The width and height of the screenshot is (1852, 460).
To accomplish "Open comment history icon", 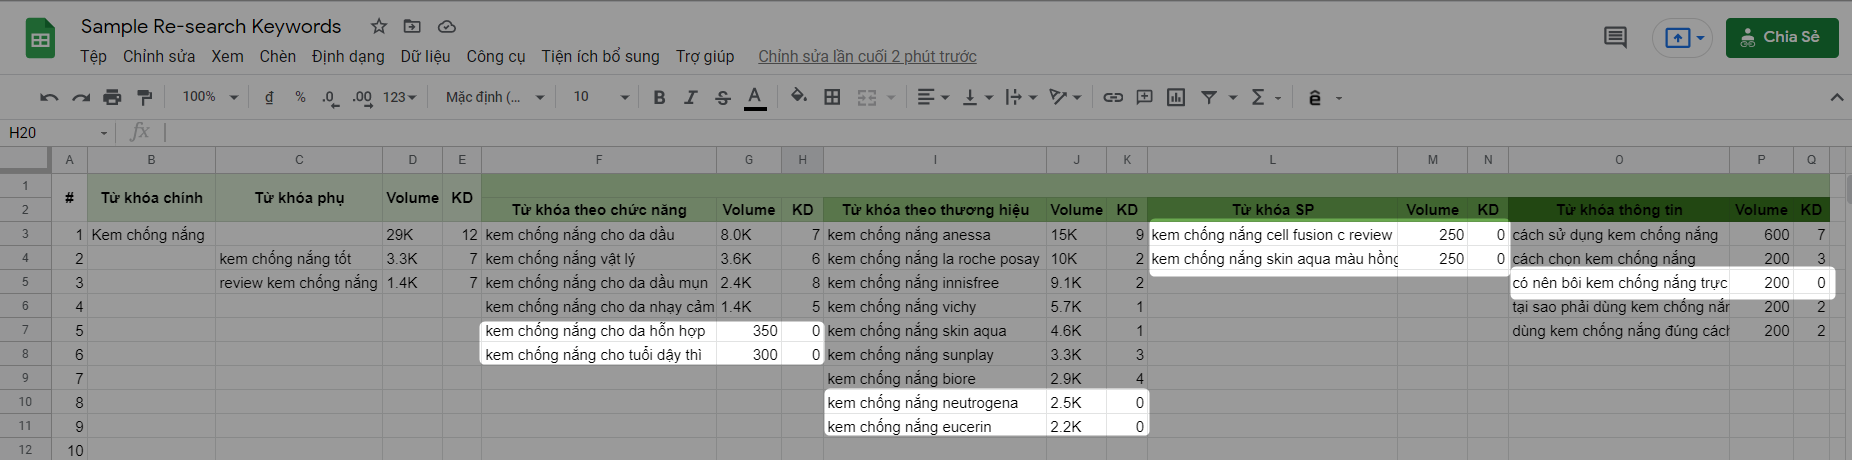I will pyautogui.click(x=1615, y=38).
